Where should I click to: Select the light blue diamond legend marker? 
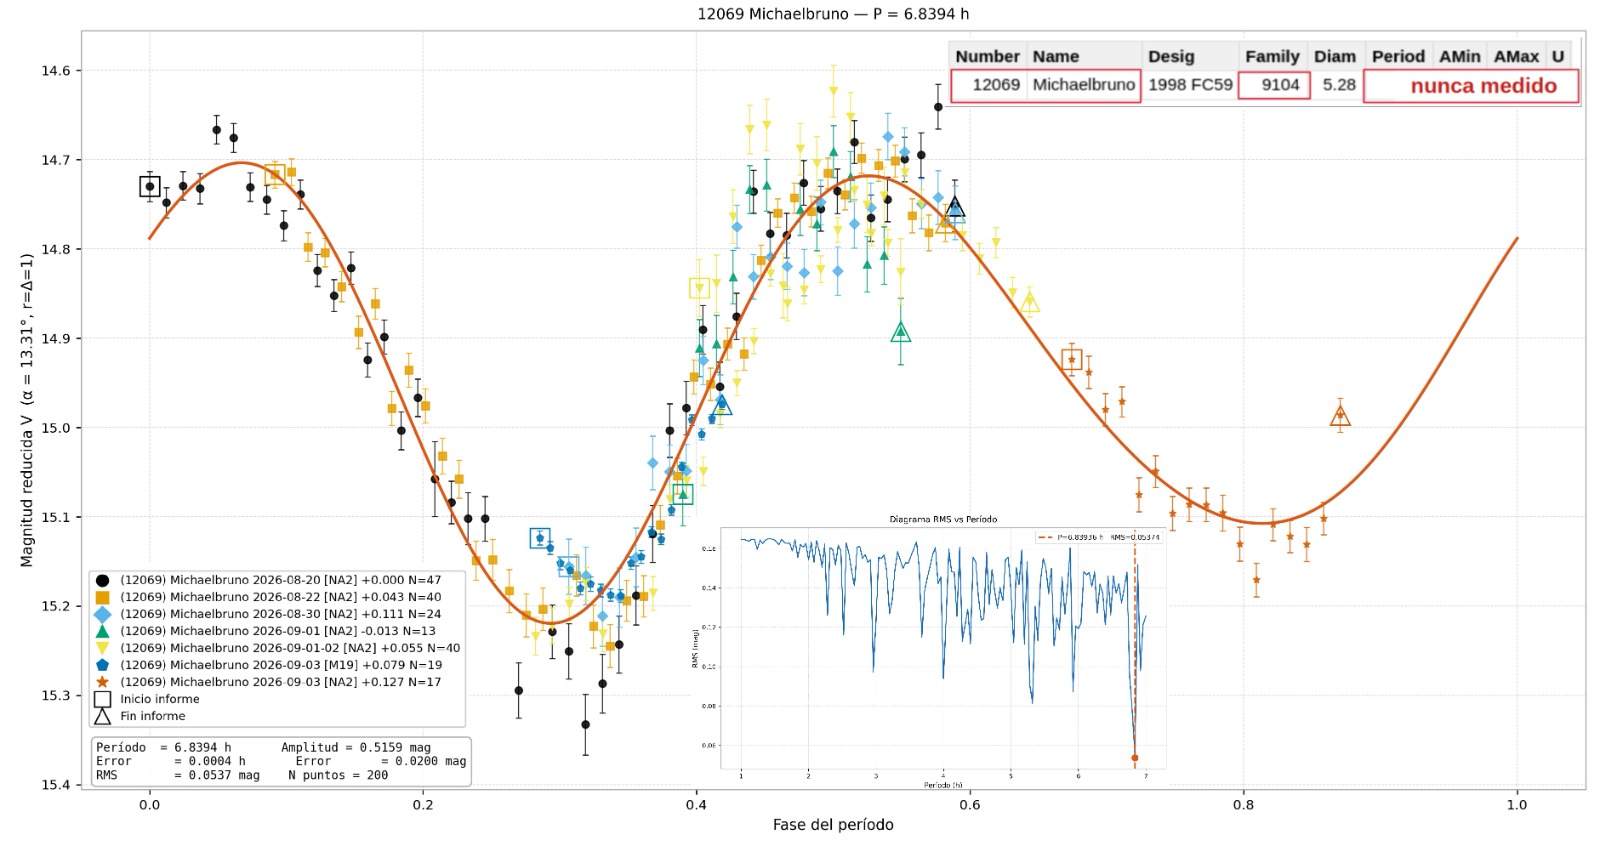pos(102,614)
